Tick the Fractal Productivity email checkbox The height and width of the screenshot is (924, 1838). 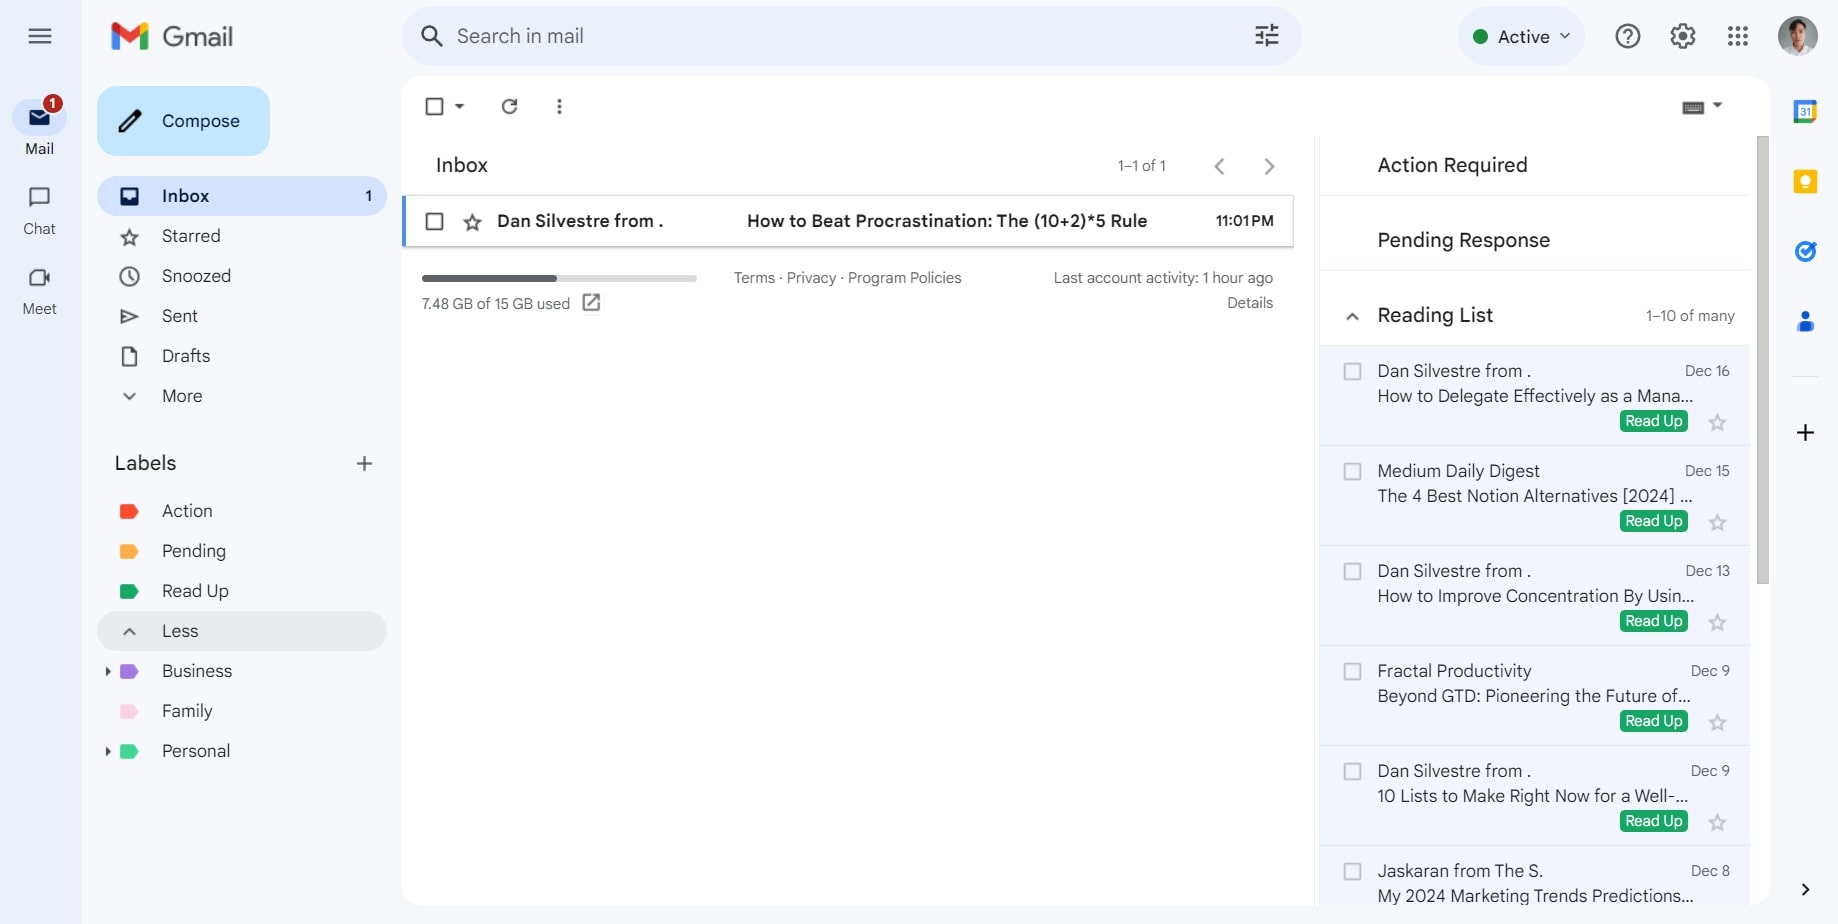click(1352, 671)
